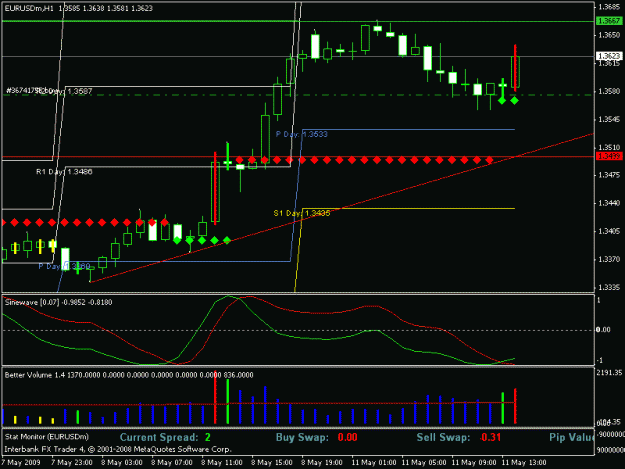Click the 1.3510 price axis label
Screen dimensions: 625x469
click(x=609, y=147)
